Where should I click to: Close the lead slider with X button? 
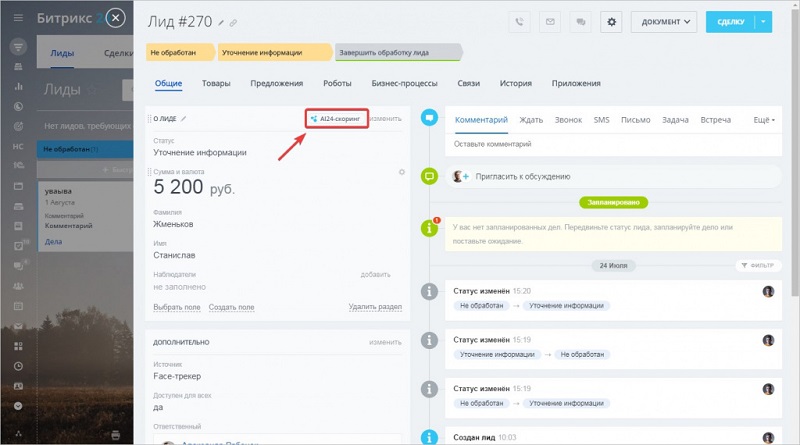tap(116, 18)
